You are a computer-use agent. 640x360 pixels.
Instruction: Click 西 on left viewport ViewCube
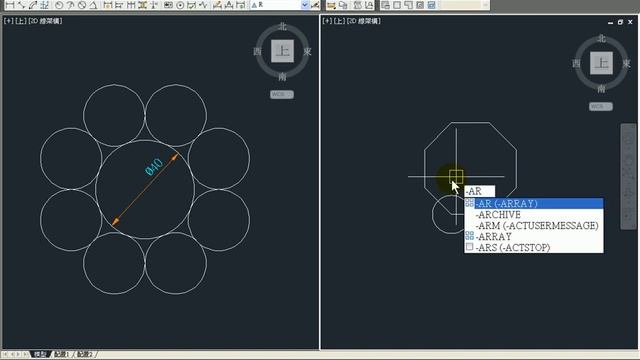[x=257, y=51]
